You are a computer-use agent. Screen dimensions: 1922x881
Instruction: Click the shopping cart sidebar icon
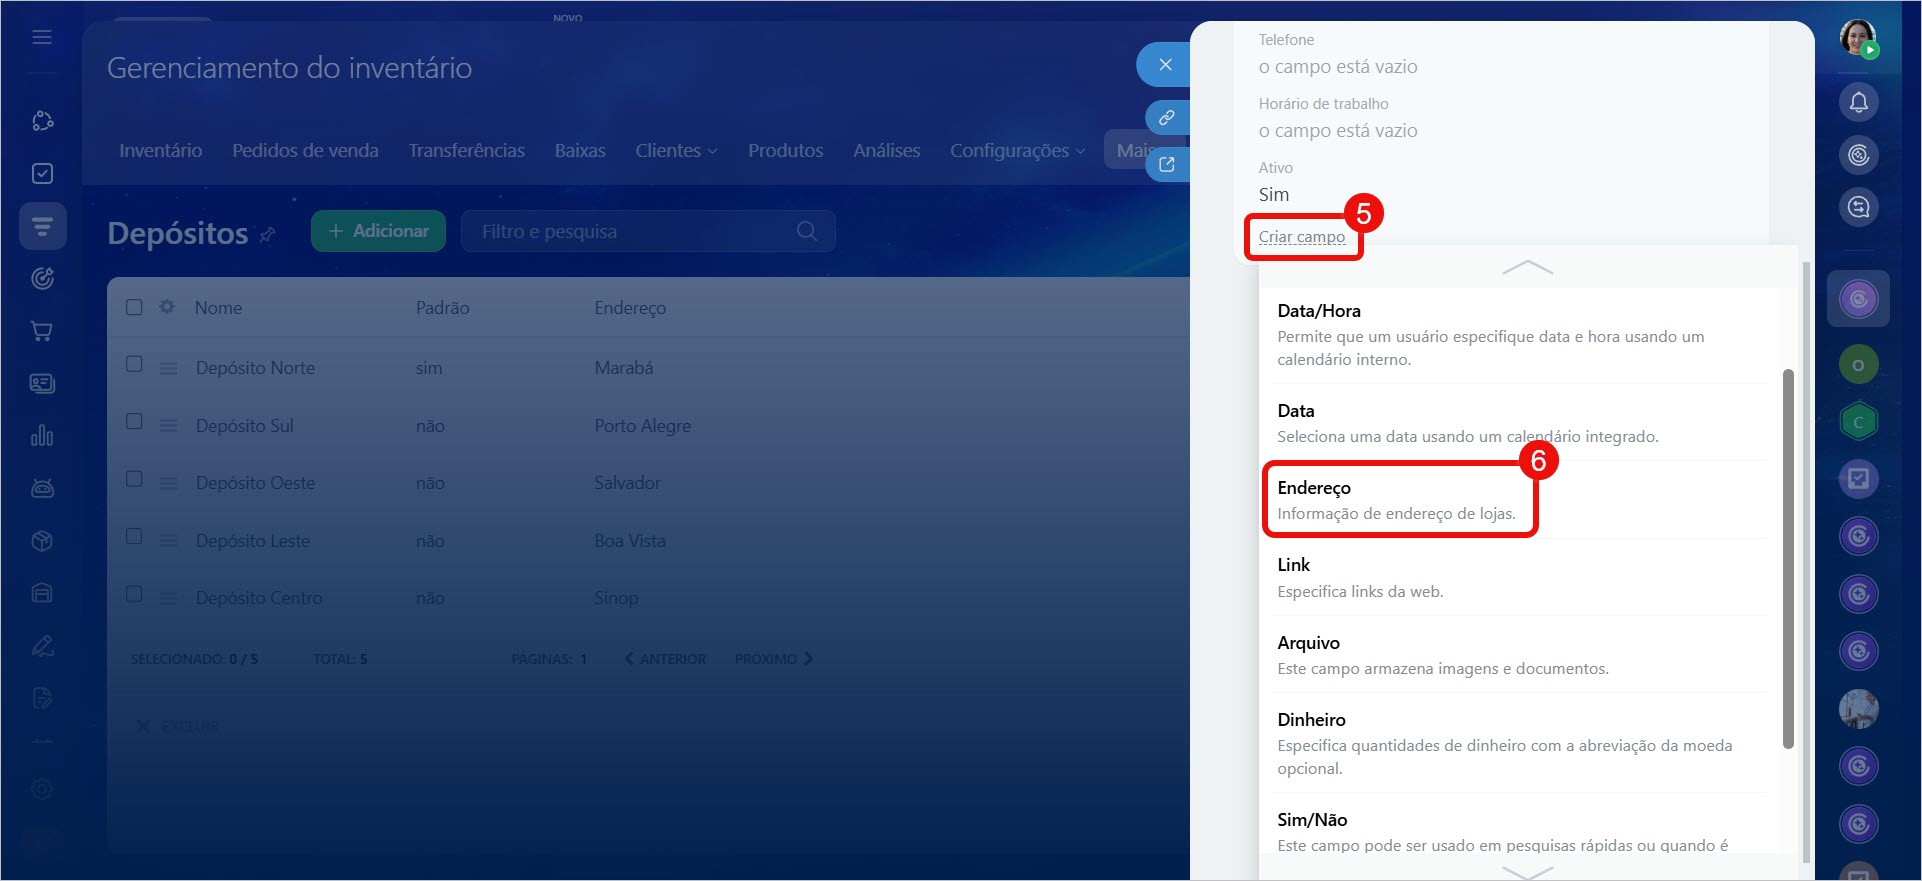click(x=42, y=331)
